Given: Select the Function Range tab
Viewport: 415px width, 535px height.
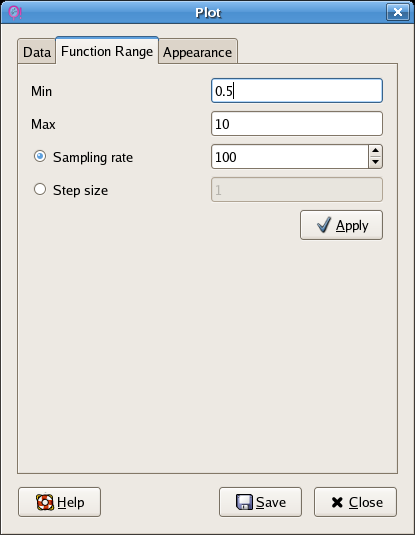Looking at the screenshot, I should point(107,51).
